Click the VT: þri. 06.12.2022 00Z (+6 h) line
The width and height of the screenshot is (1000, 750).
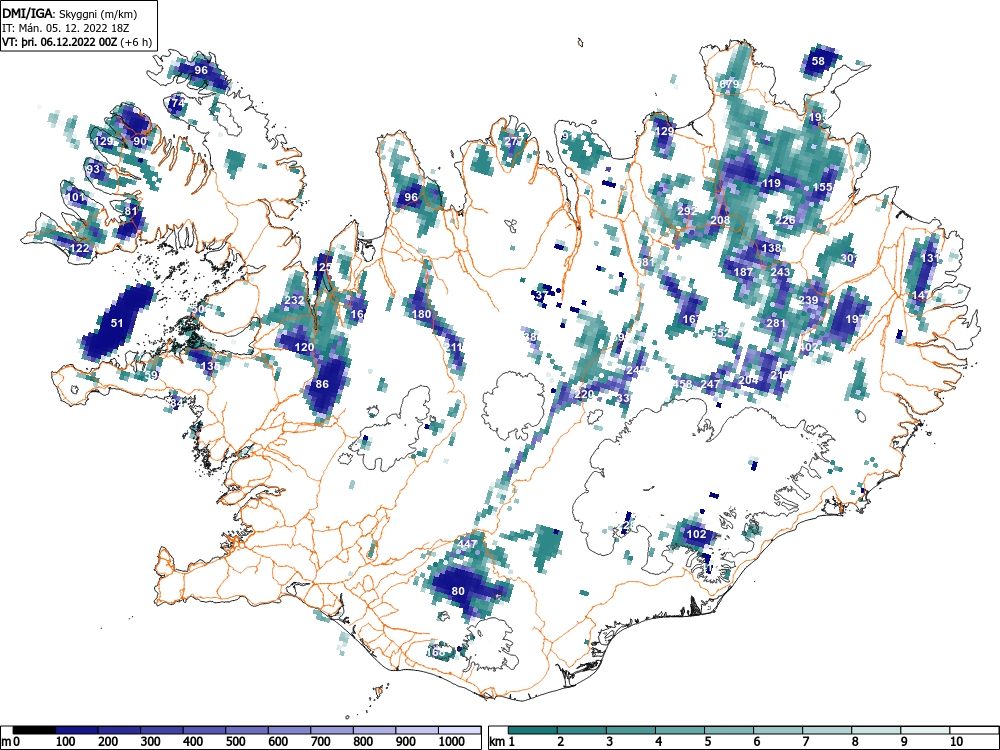click(77, 42)
